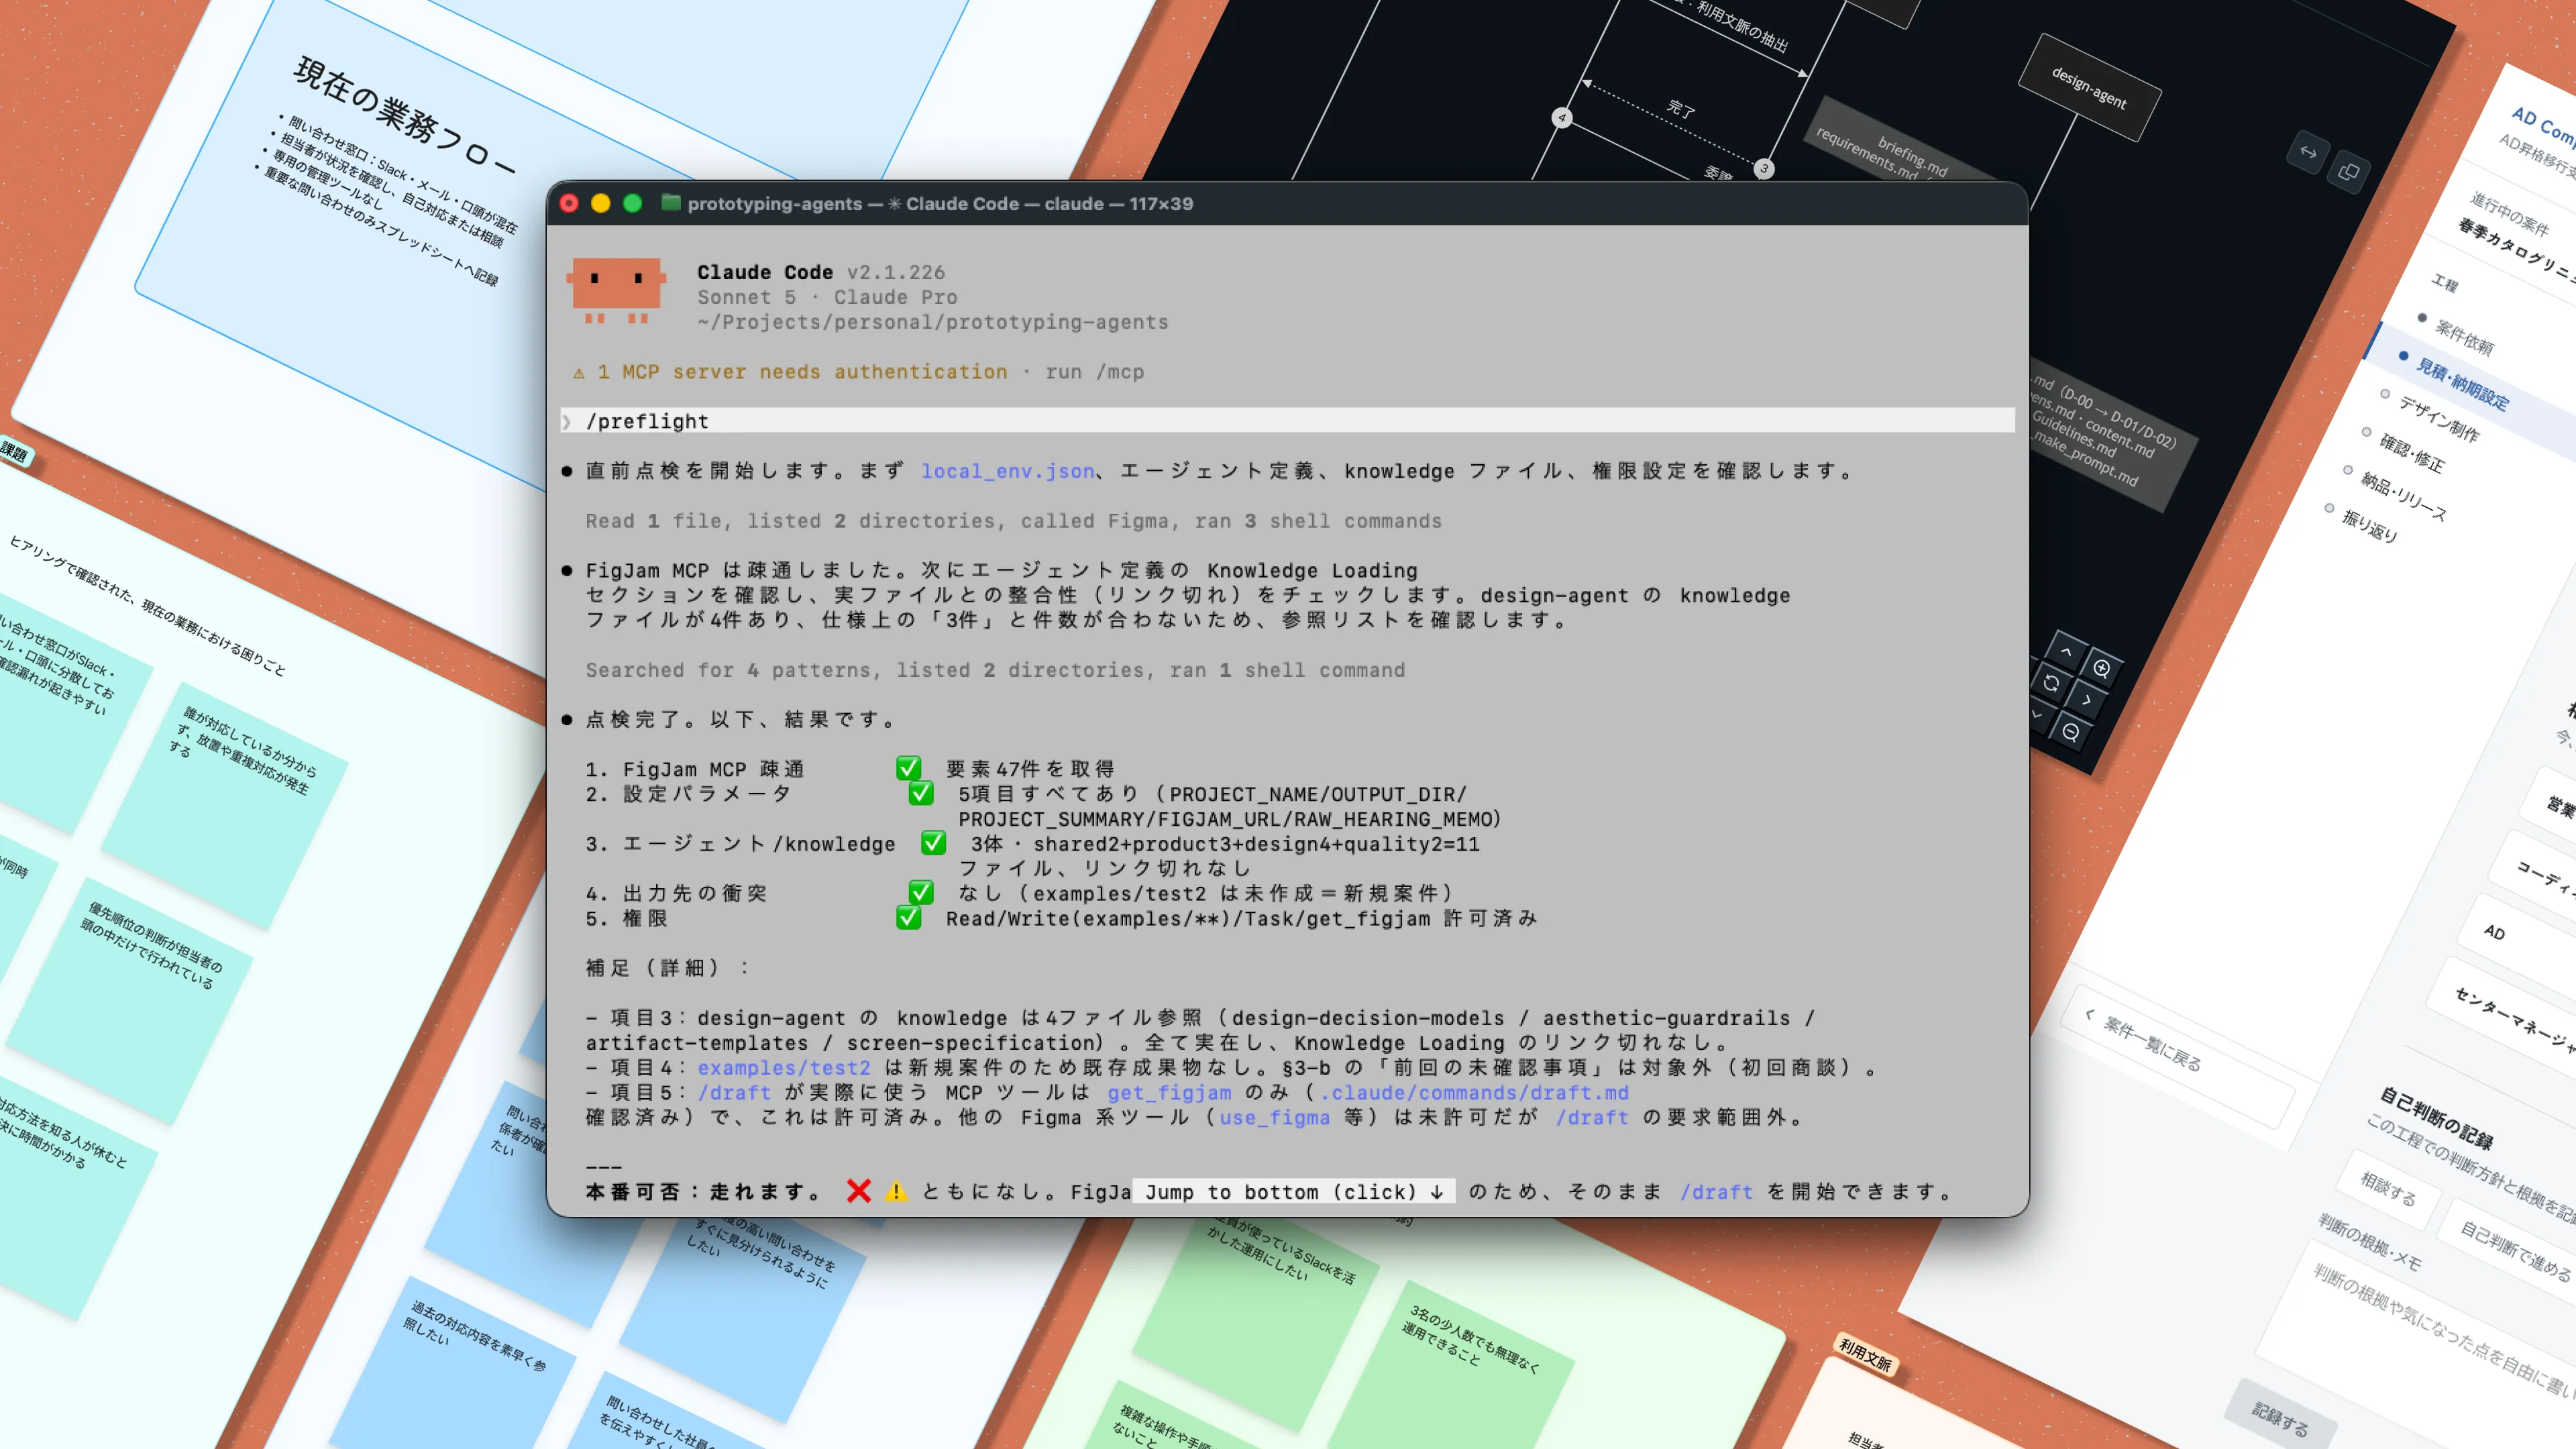
Task: Click the MCP authentication warning triangle icon
Action: click(578, 373)
